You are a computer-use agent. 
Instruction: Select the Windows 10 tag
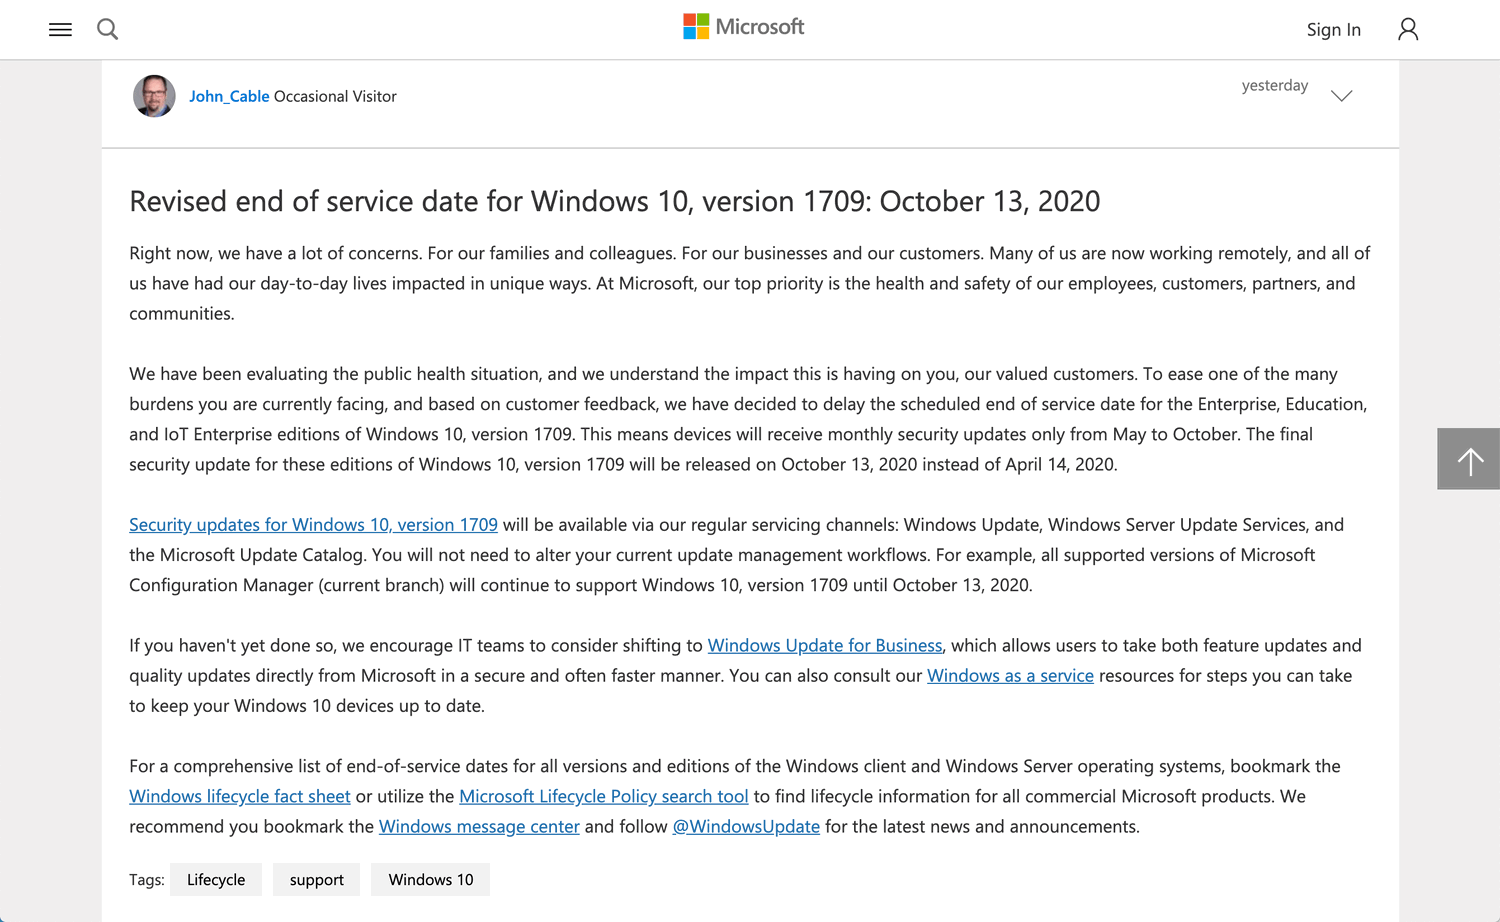point(430,879)
